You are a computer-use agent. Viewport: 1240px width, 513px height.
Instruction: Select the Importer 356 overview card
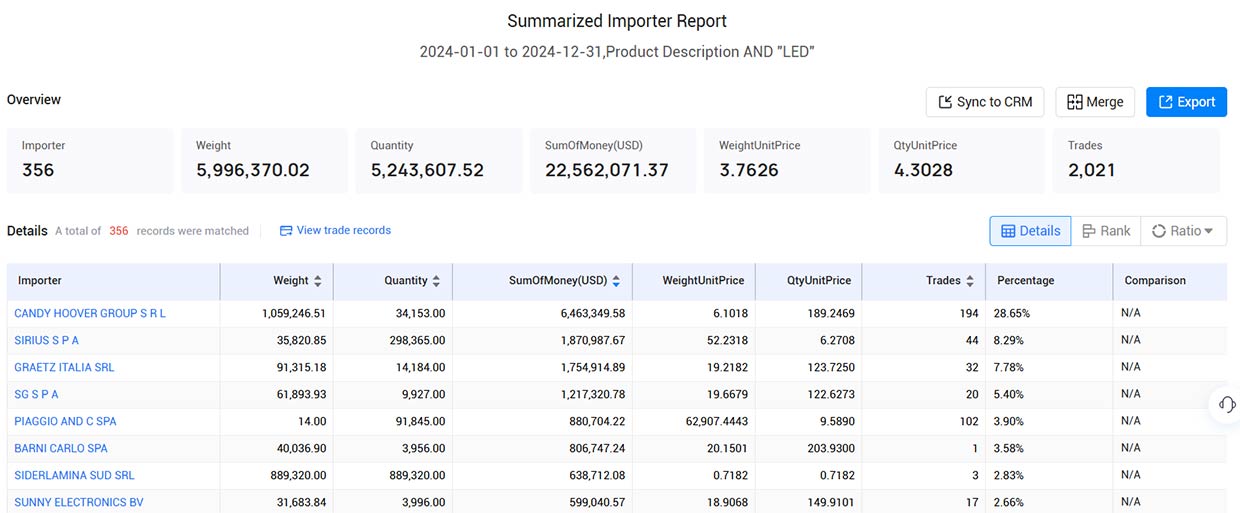(90, 160)
